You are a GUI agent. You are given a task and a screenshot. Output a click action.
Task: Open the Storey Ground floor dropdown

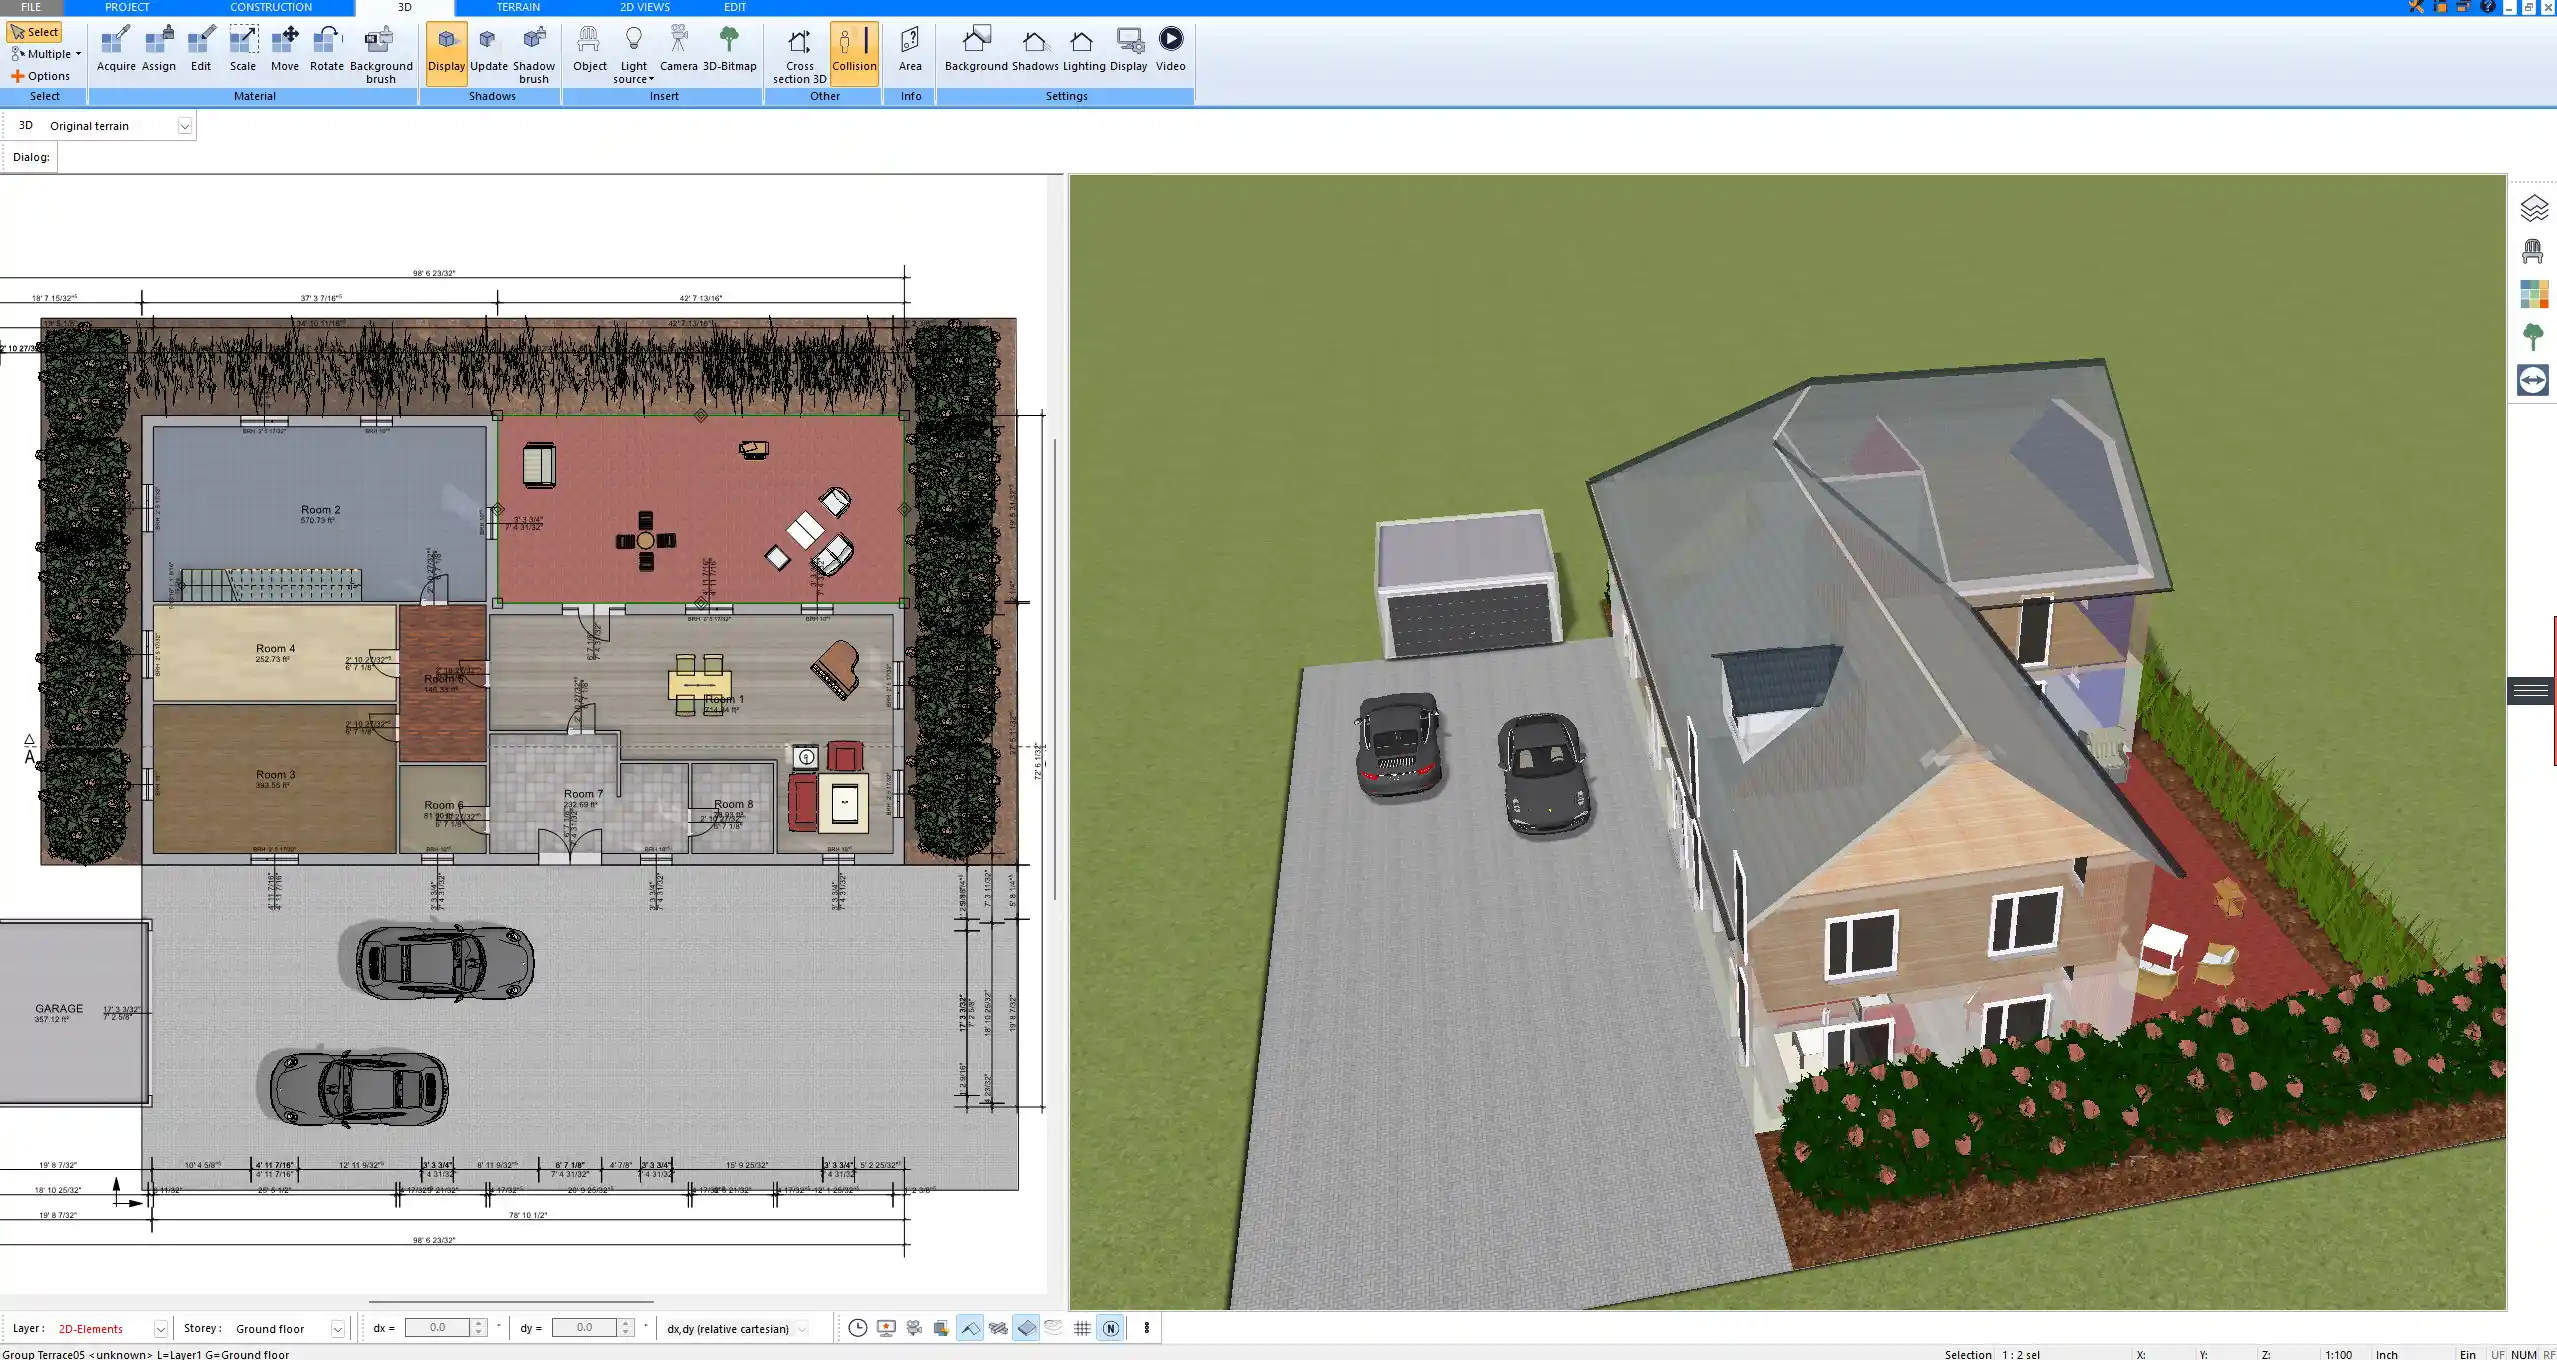click(x=336, y=1328)
